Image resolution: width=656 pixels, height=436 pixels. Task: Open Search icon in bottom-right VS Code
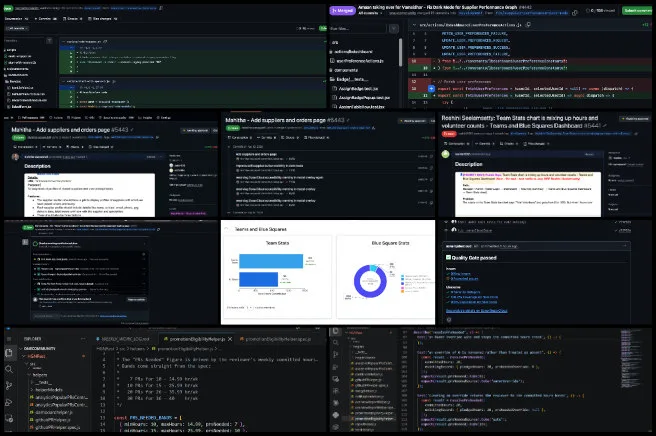336,343
